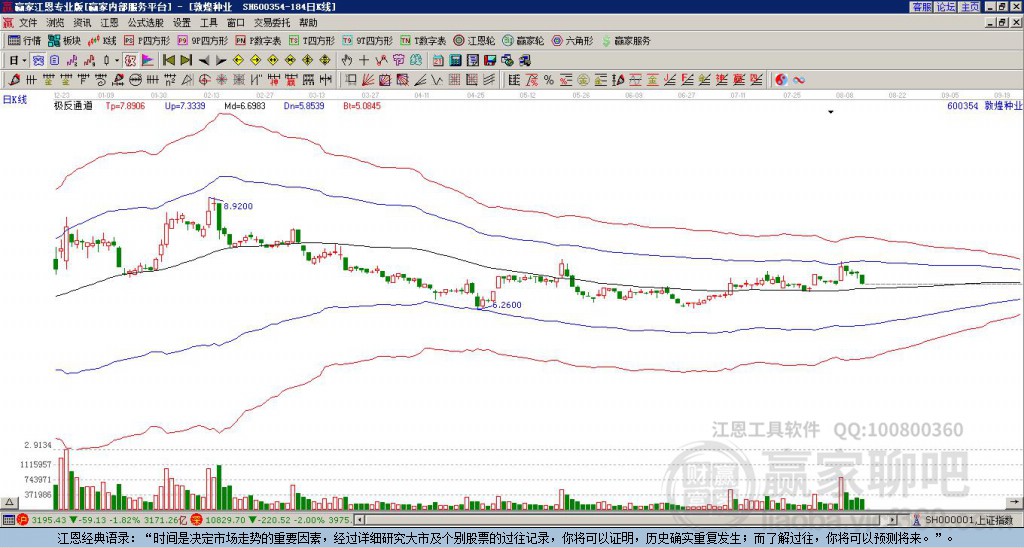1024x548 pixels.
Task: Click the Gann fan lines icon
Action: click(x=367, y=80)
